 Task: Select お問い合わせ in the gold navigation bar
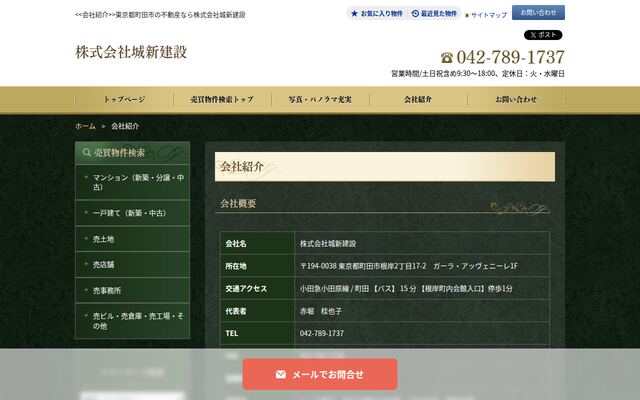tap(516, 99)
